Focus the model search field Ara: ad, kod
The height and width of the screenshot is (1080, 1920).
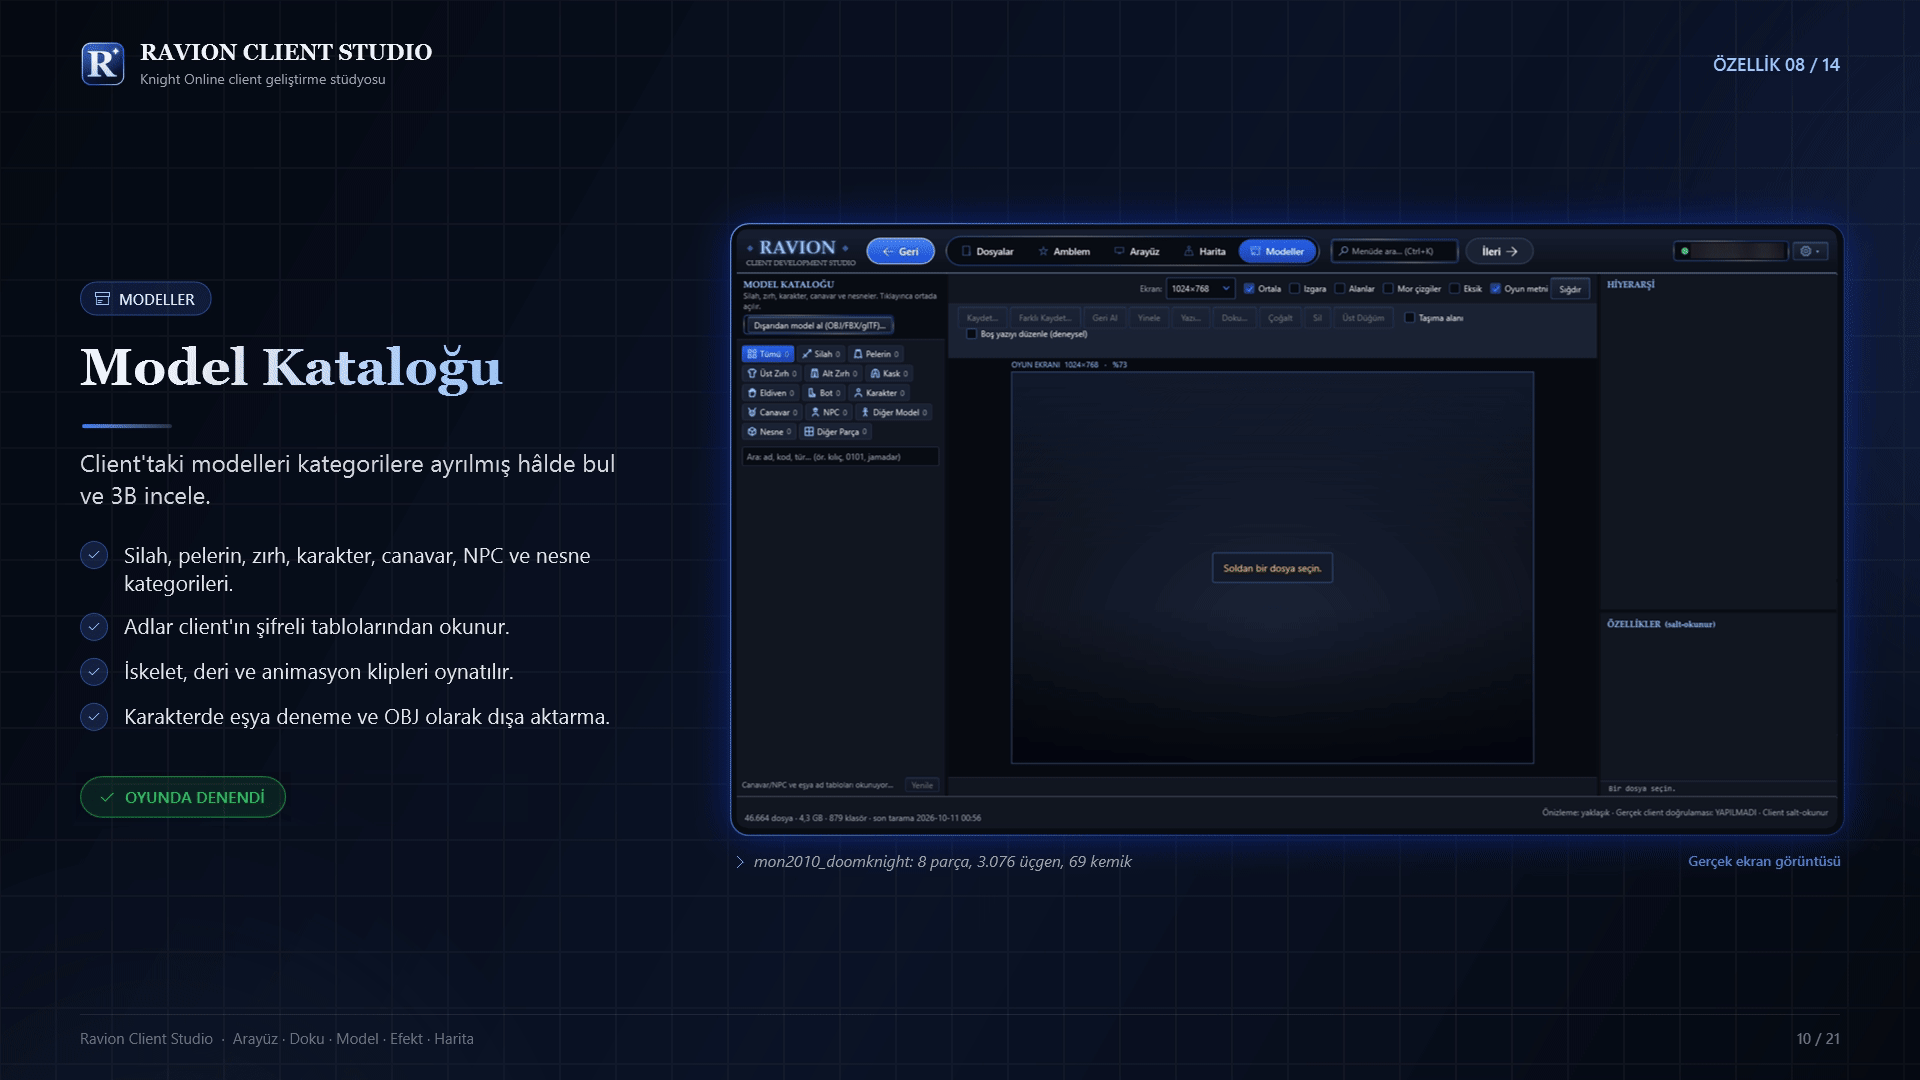tap(840, 457)
